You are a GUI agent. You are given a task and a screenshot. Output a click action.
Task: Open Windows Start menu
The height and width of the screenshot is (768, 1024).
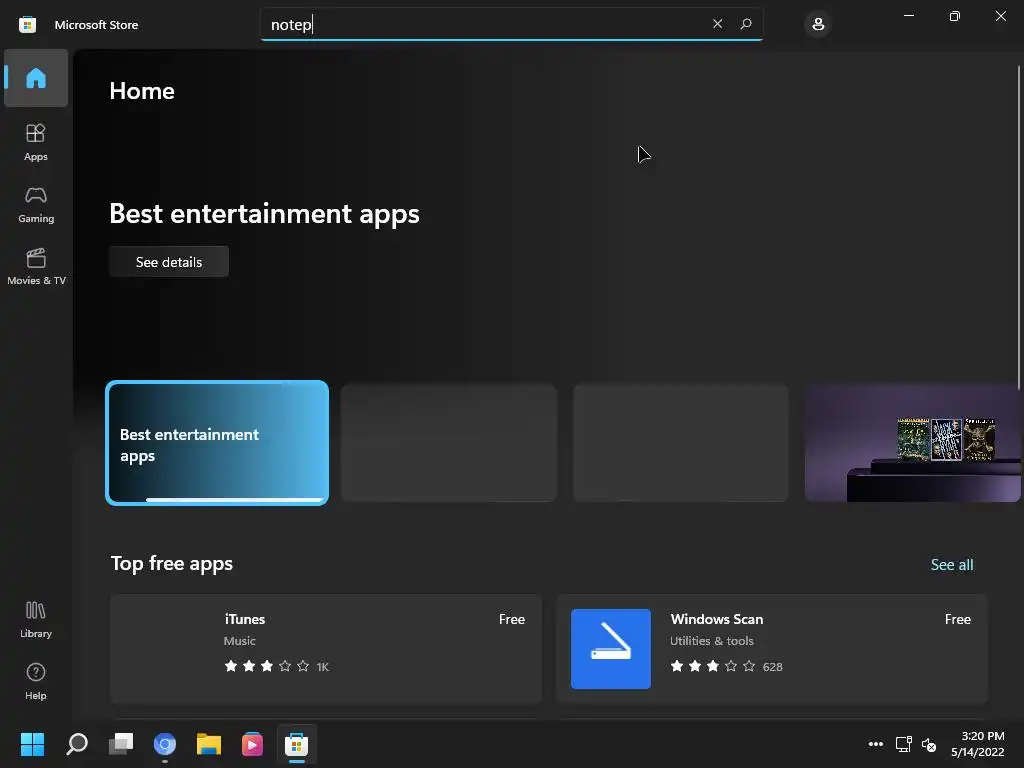click(33, 744)
